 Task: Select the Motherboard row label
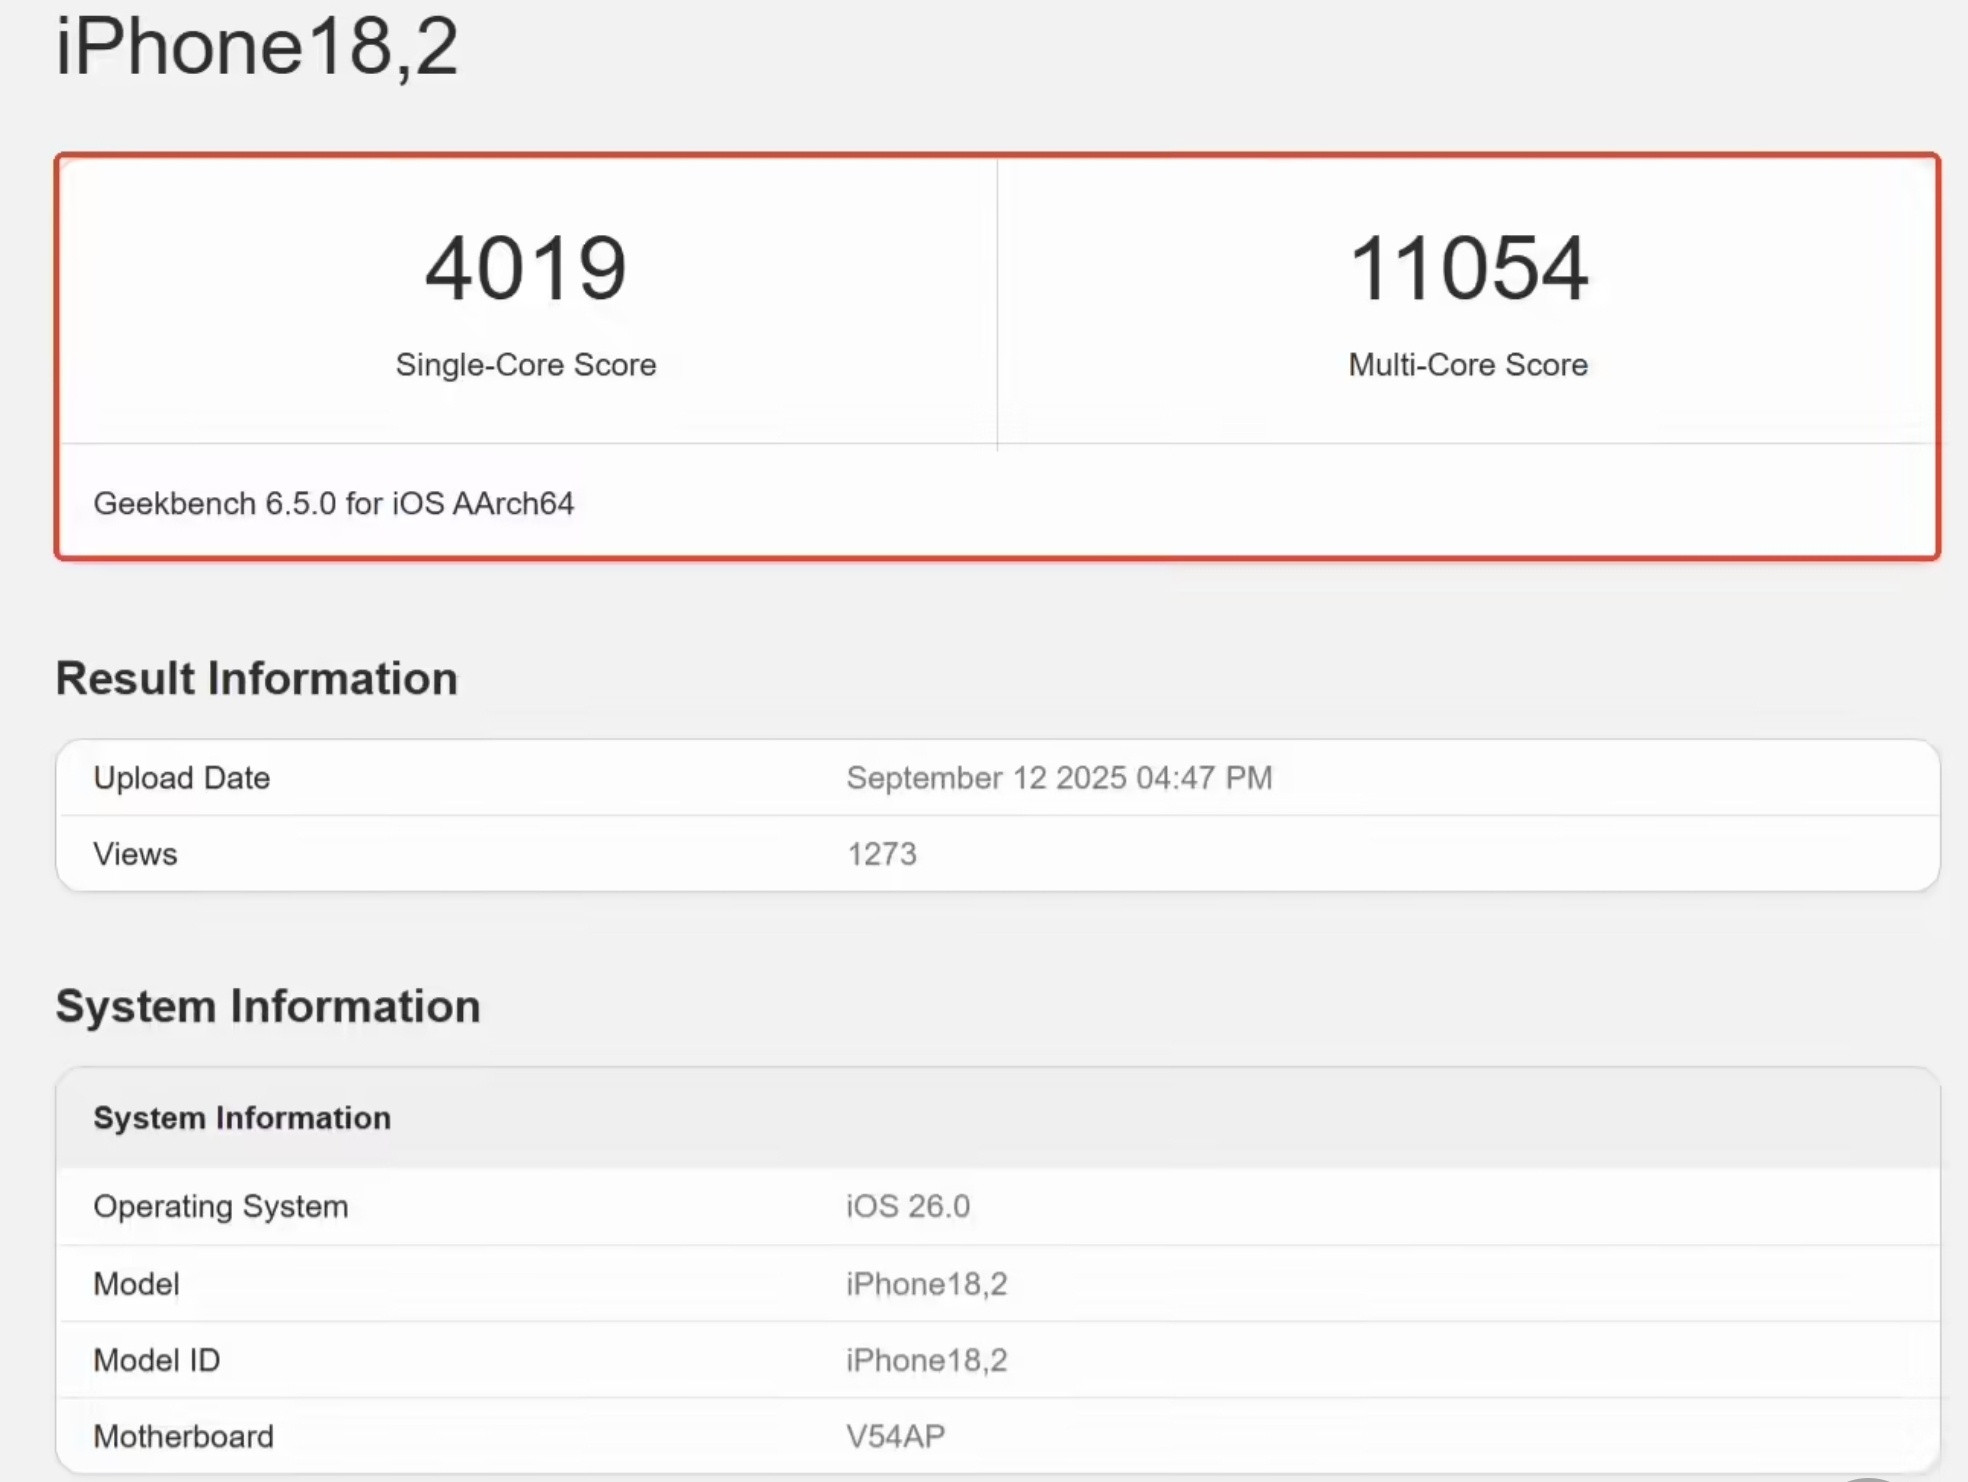183,1437
